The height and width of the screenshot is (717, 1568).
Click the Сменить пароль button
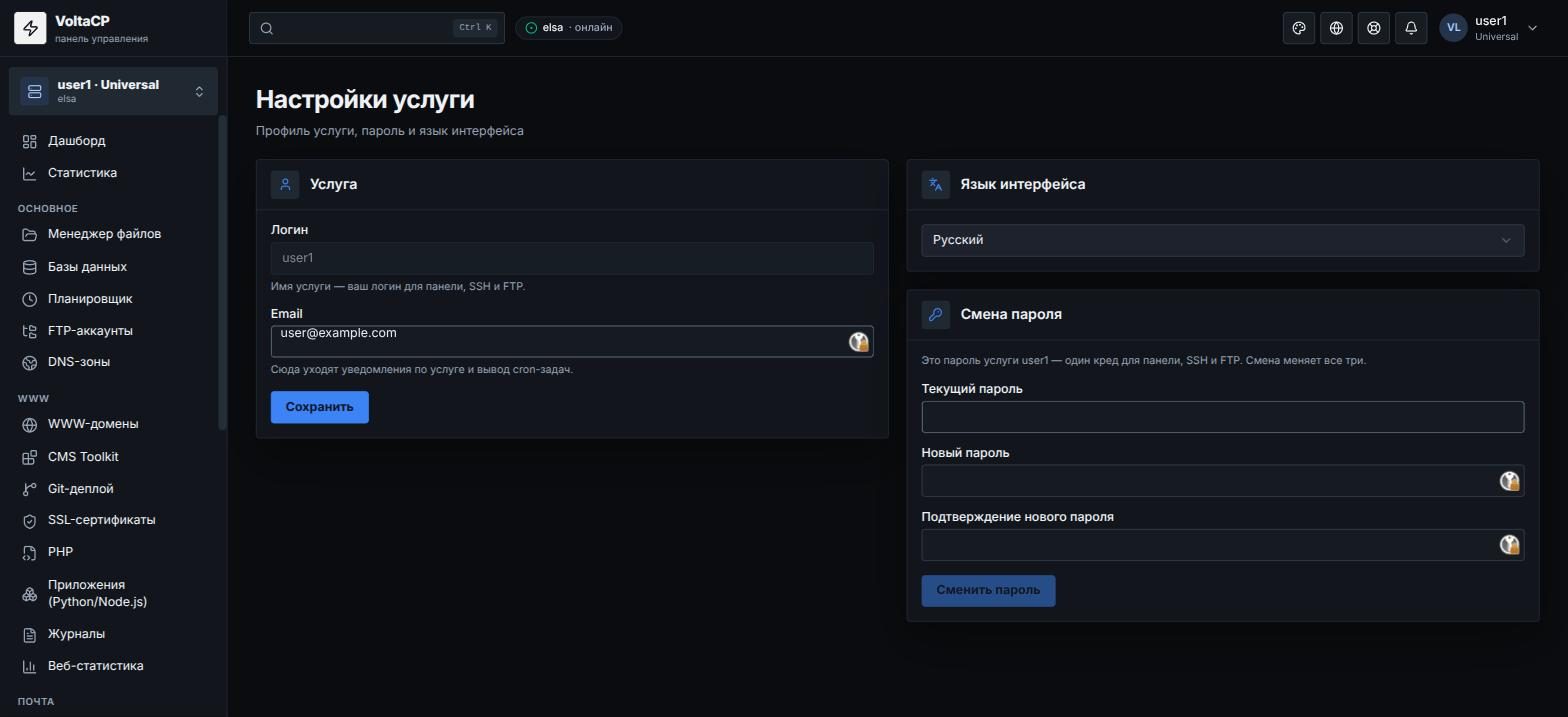(x=988, y=590)
